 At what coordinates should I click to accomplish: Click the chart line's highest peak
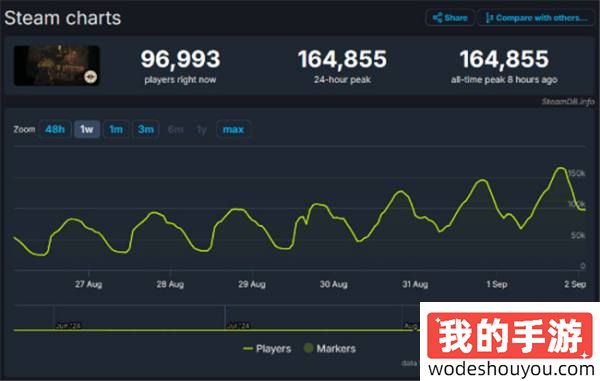pos(561,168)
